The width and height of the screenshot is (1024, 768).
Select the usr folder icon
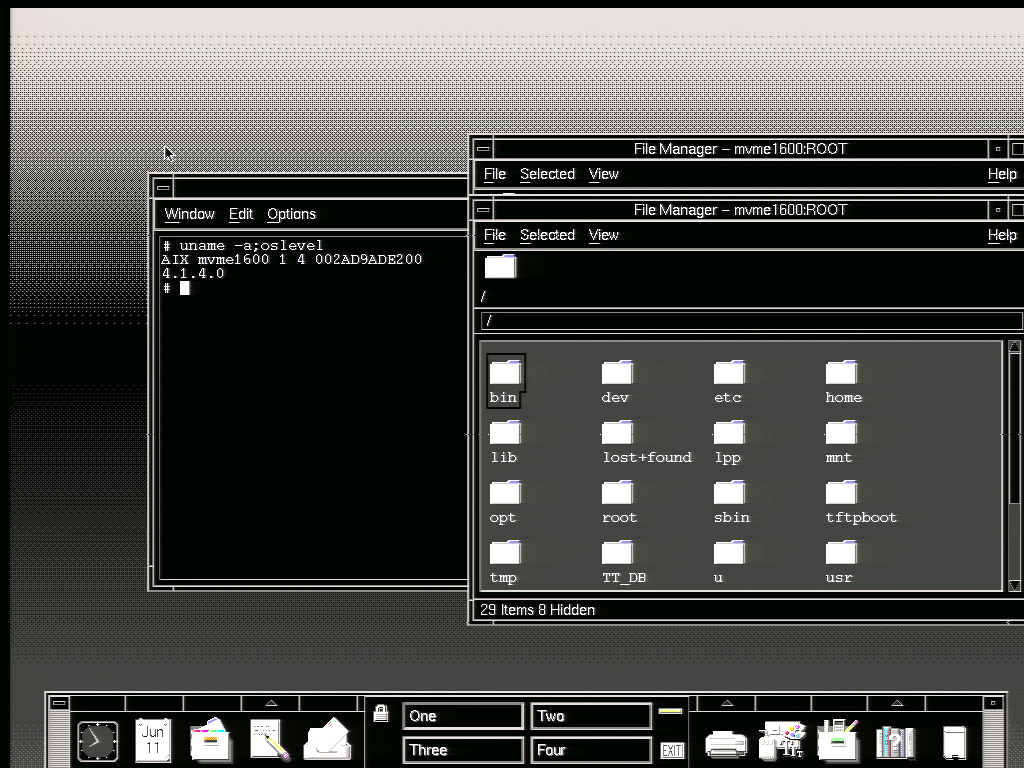point(841,552)
